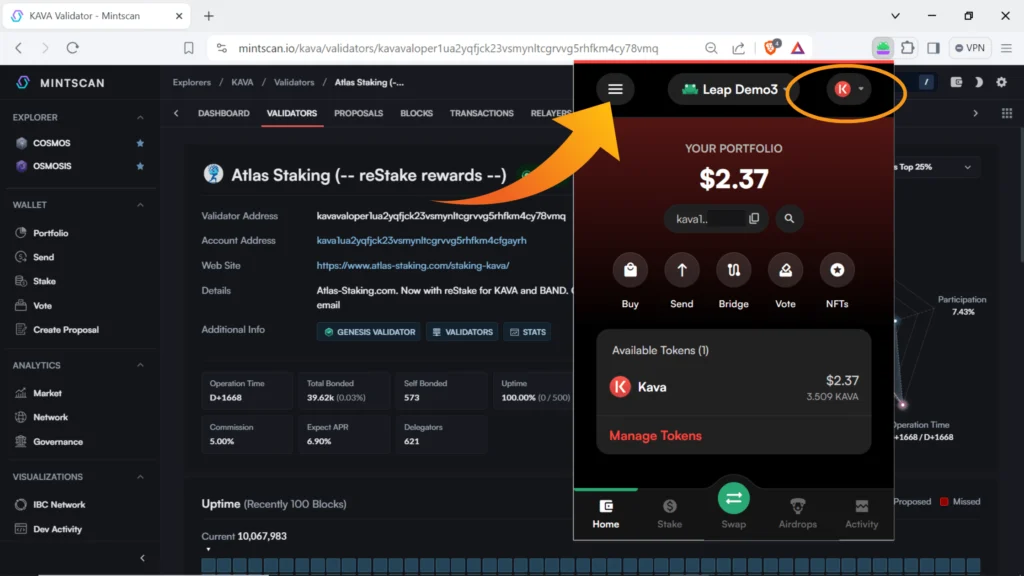Toggle the Osmosis favorite star
1024x576 pixels.
140,166
